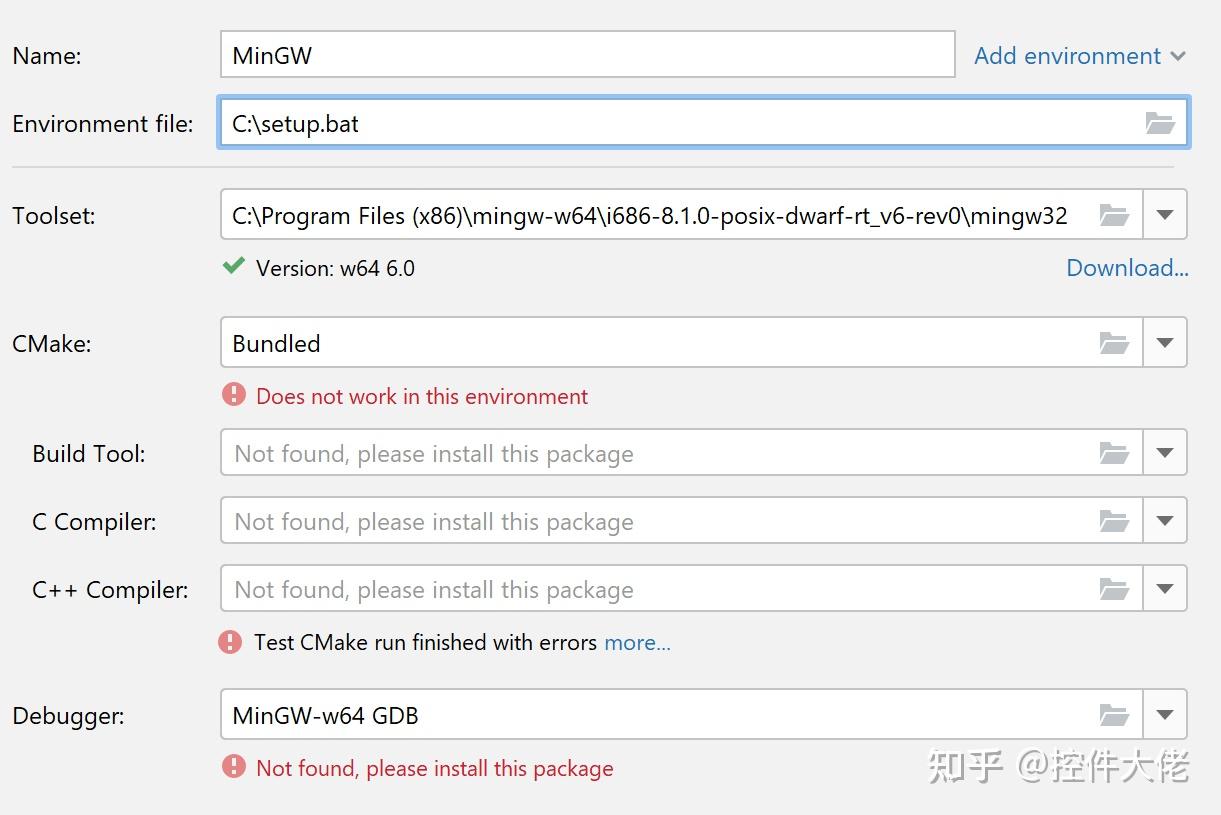This screenshot has height=815, width=1221.
Task: Open the Toolset dropdown arrow
Action: pyautogui.click(x=1165, y=214)
